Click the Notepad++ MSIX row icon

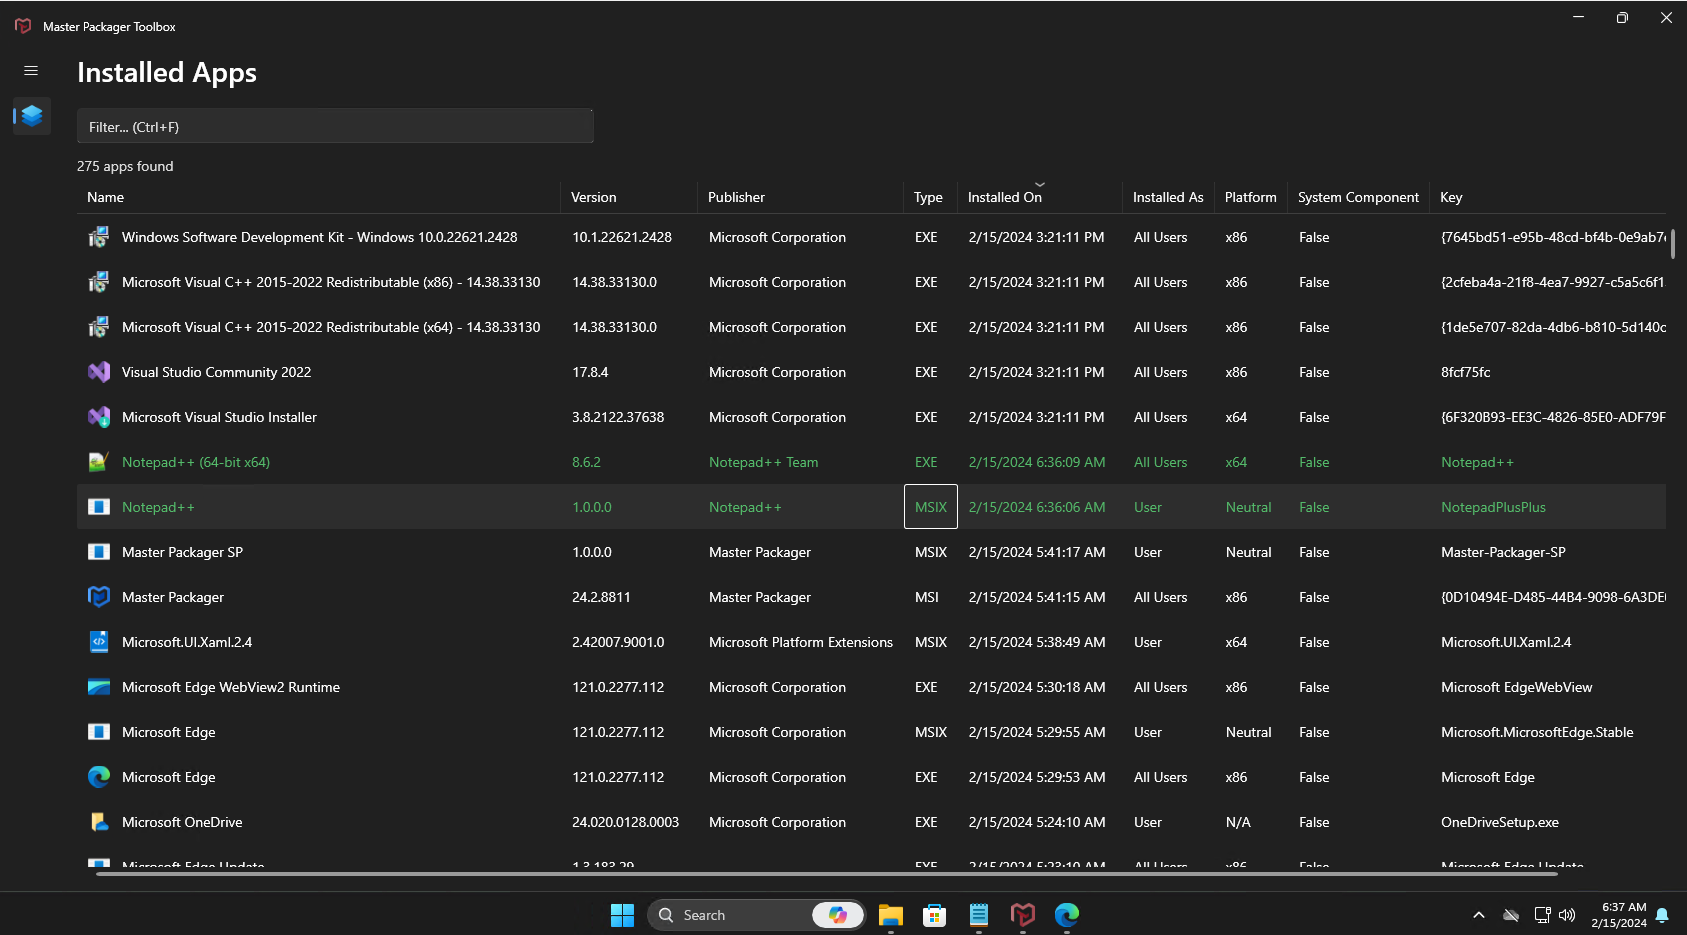coord(99,507)
